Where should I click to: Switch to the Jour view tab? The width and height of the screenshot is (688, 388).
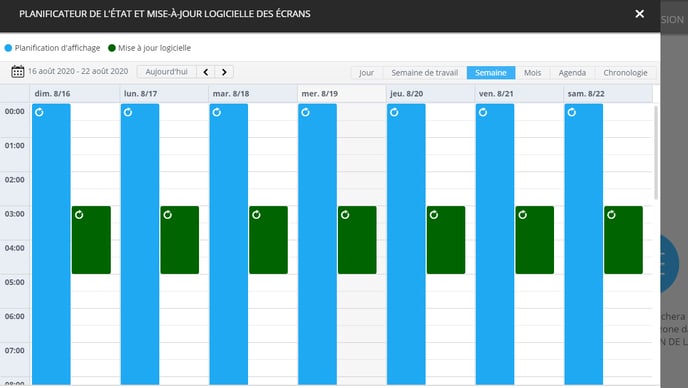pyautogui.click(x=366, y=73)
